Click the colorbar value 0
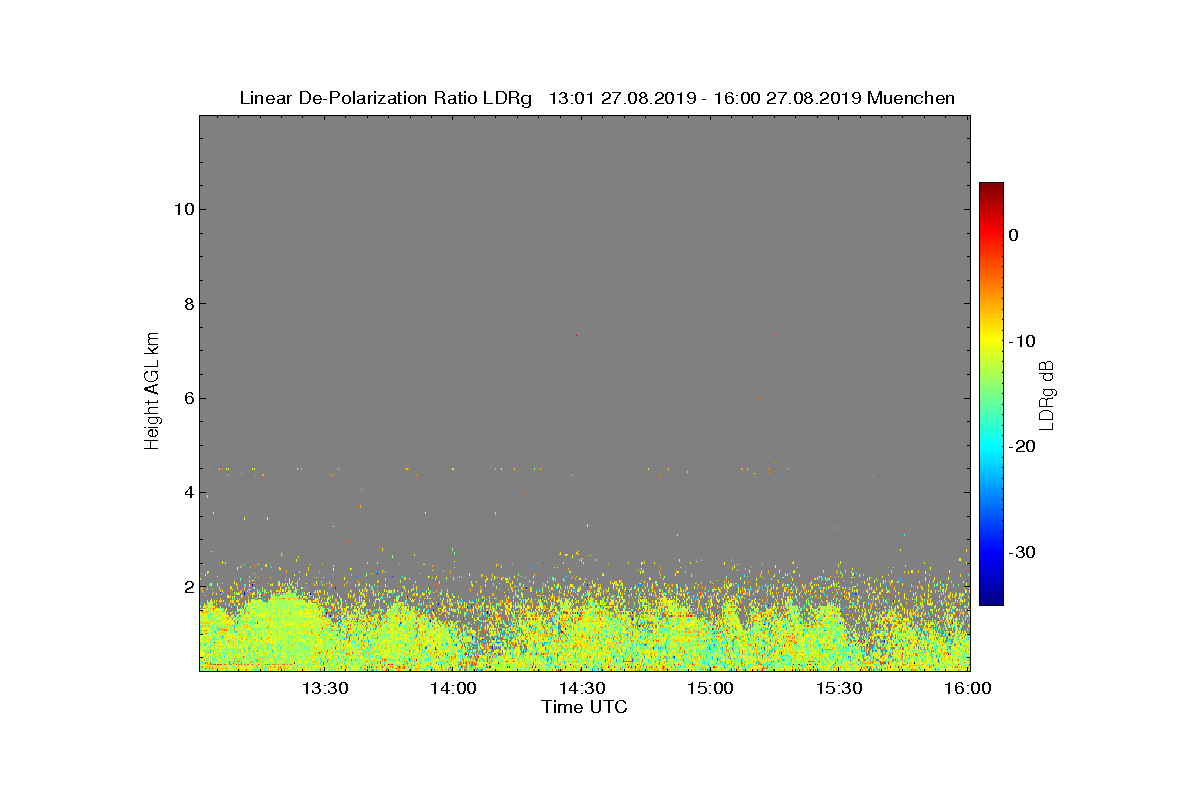This screenshot has width=1200, height=800. 1013,235
